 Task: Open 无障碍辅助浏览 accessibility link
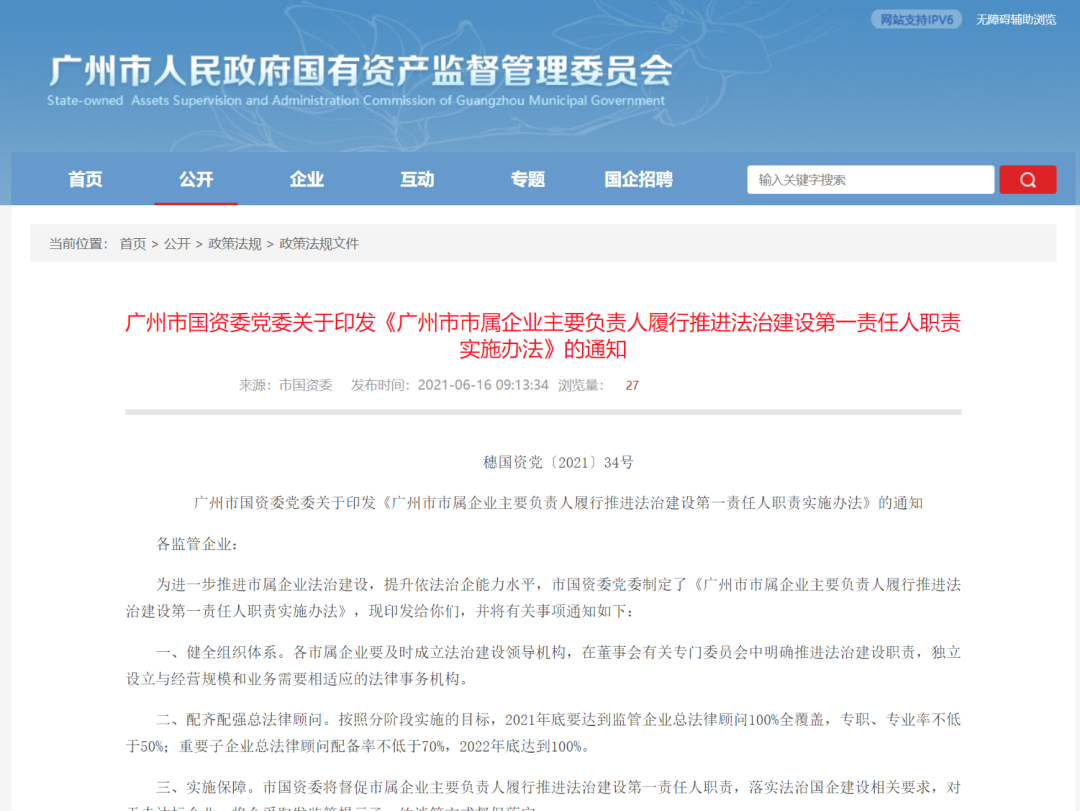click(x=1015, y=20)
